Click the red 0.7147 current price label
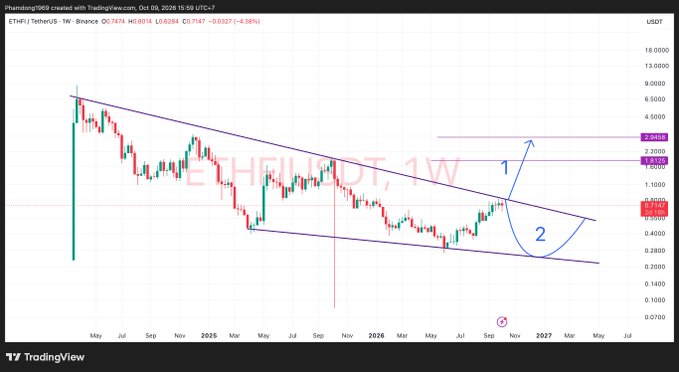This screenshot has height=372, width=679. [654, 207]
